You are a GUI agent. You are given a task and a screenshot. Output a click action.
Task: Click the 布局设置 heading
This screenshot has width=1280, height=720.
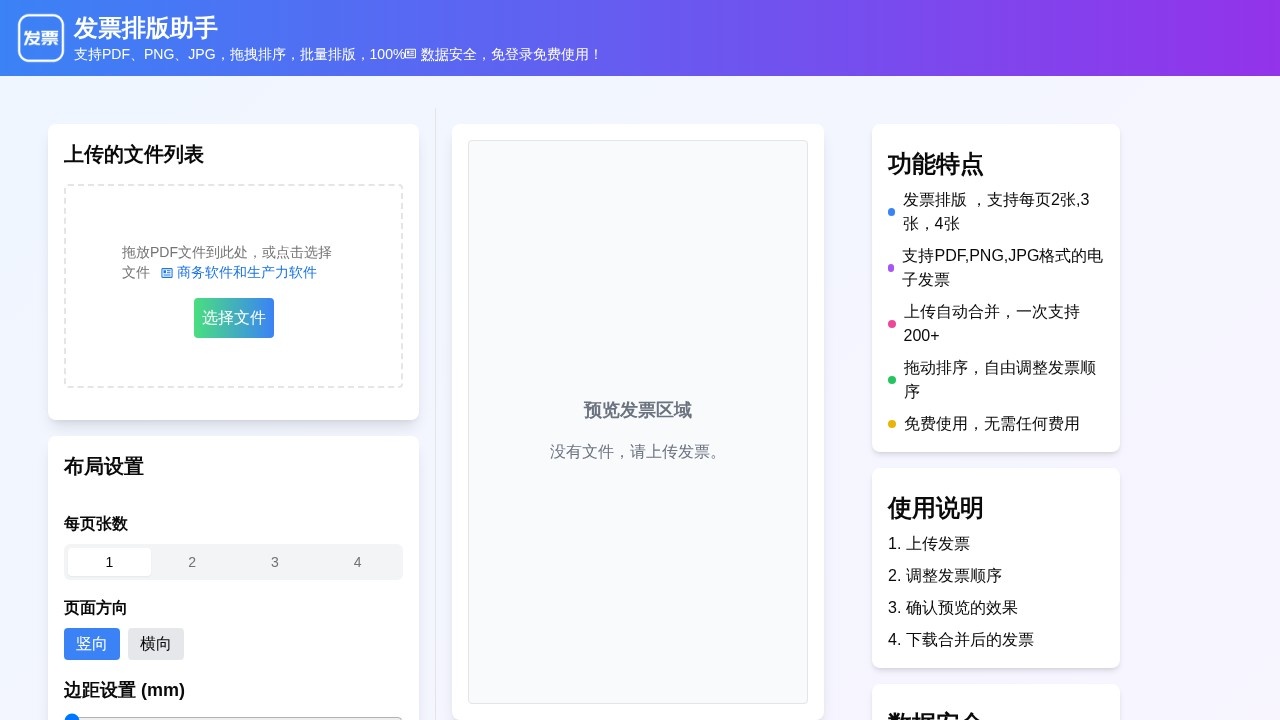[104, 466]
